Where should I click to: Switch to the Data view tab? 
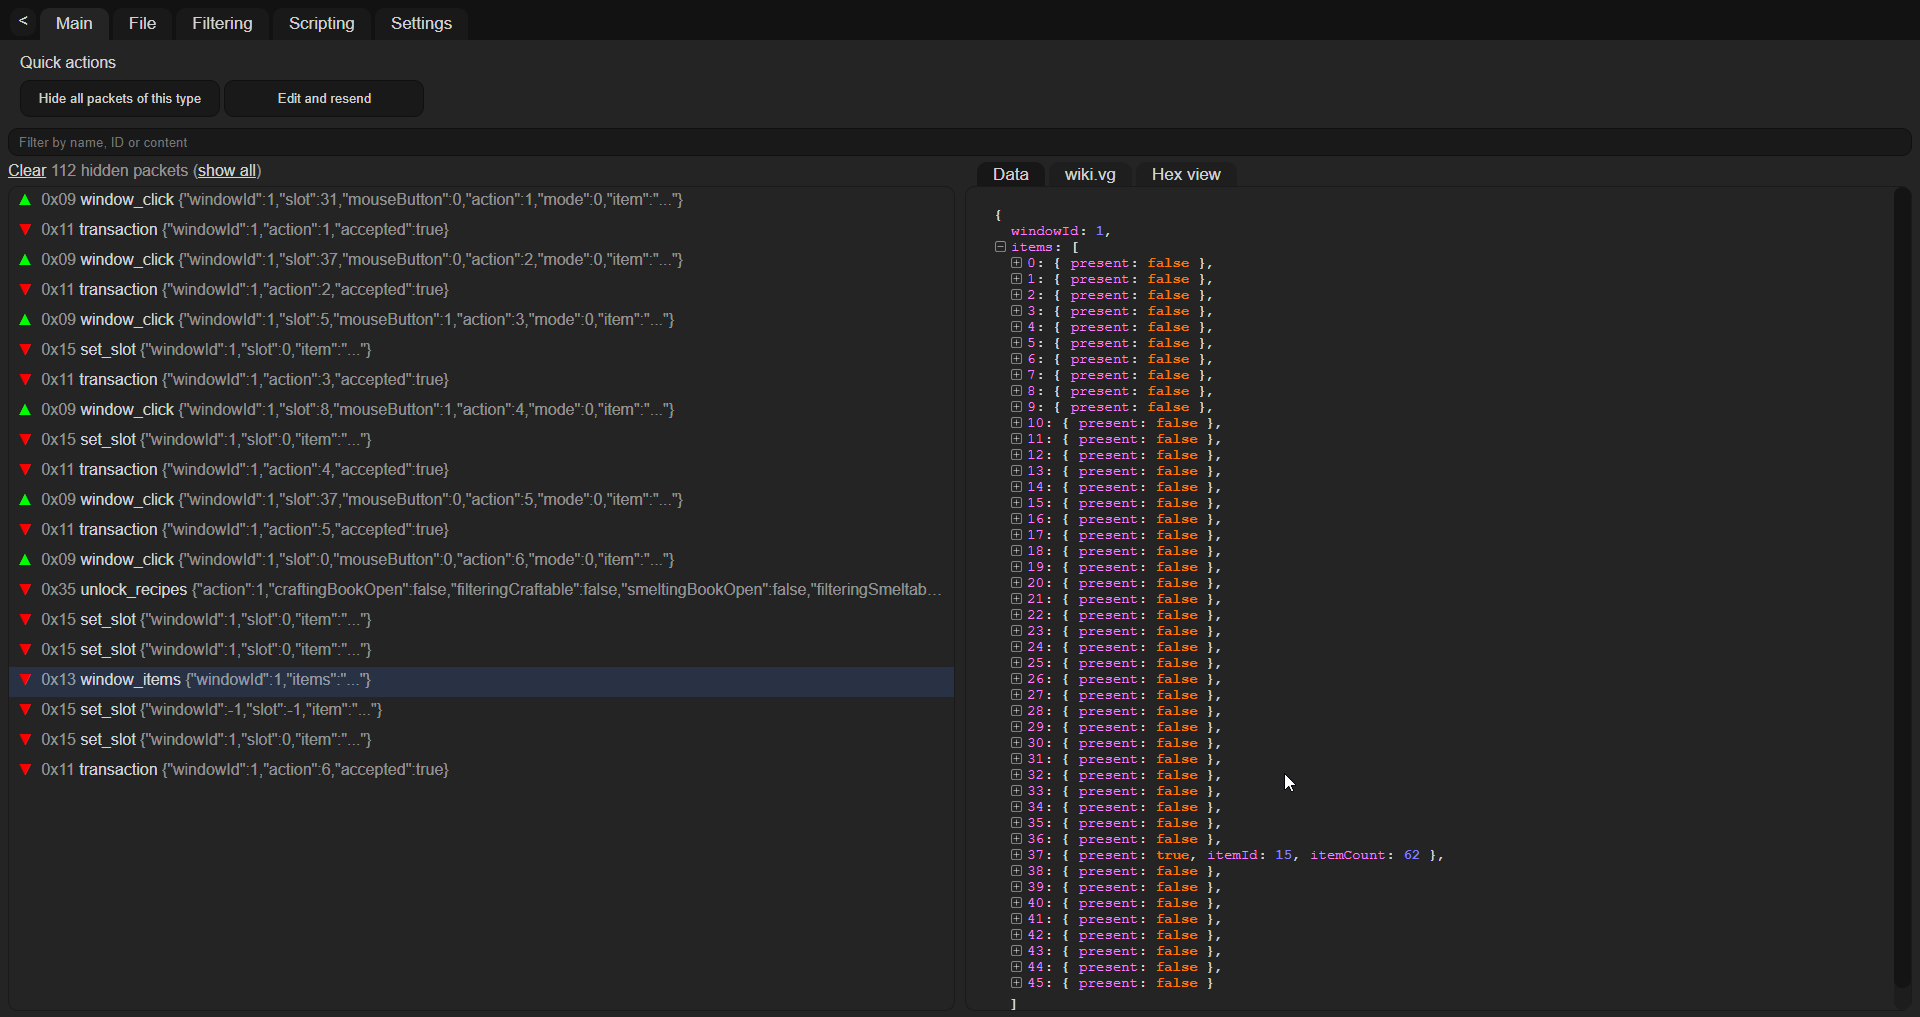tap(1010, 174)
